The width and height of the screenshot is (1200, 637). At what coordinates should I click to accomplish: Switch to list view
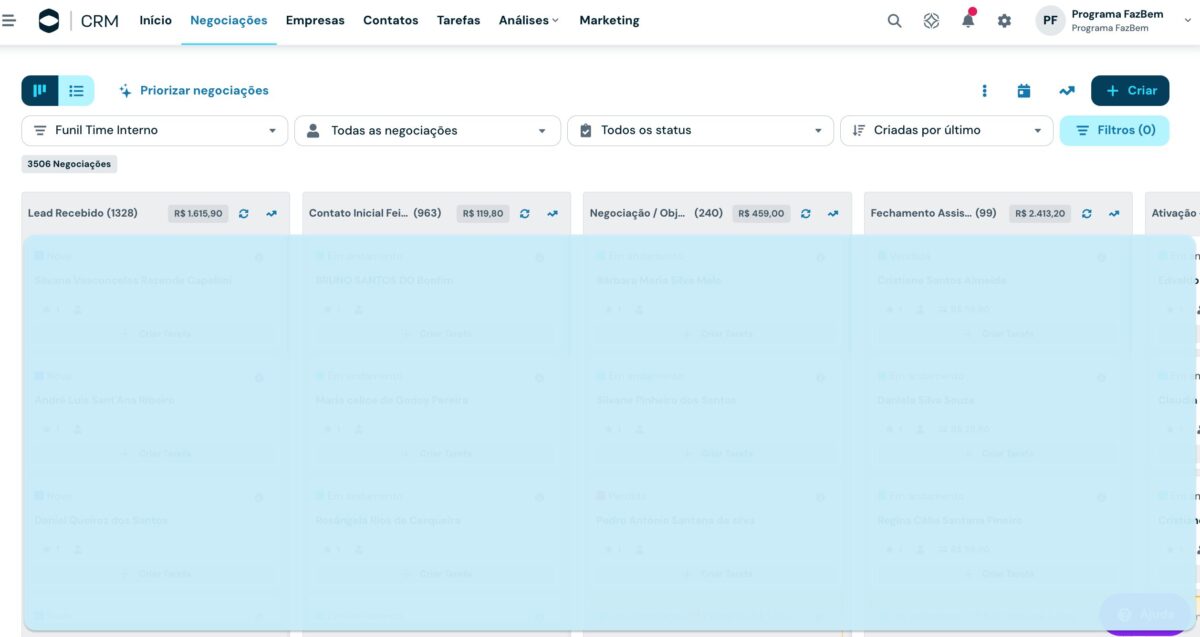pos(76,90)
